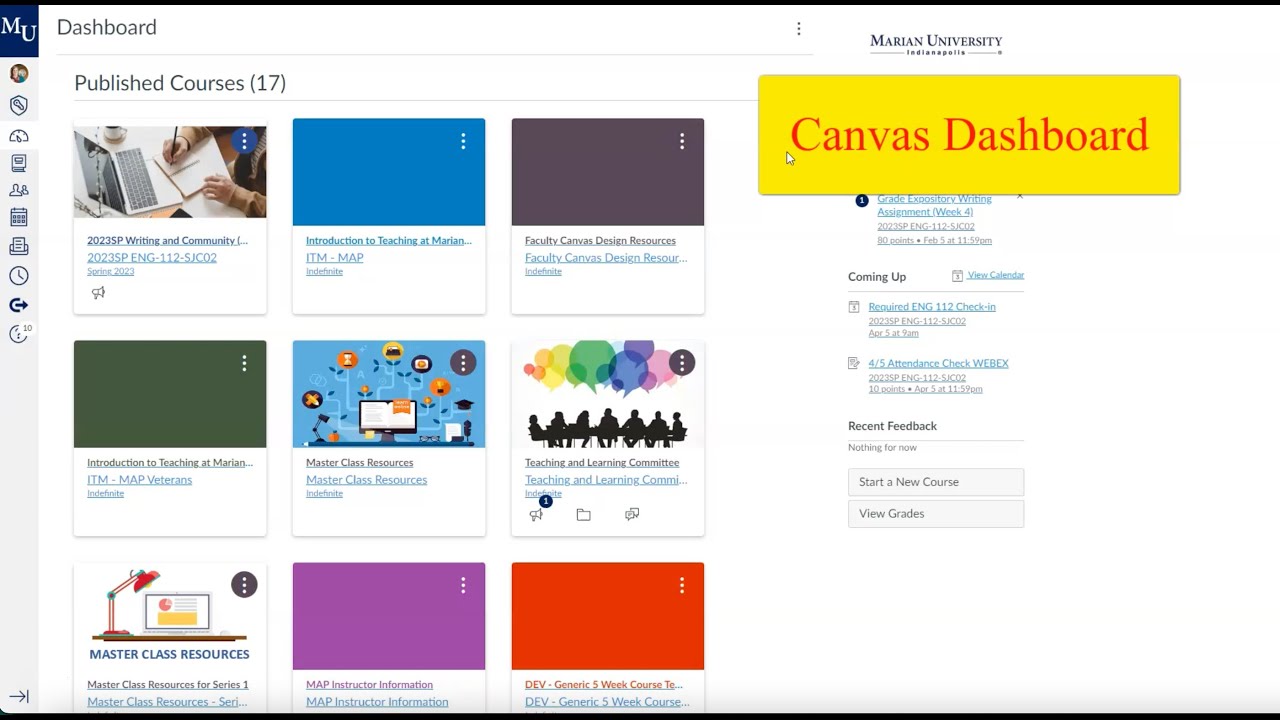This screenshot has height=720, width=1280.
Task: Click the Master Class Resources illustrated thumbnail
Action: point(389,394)
